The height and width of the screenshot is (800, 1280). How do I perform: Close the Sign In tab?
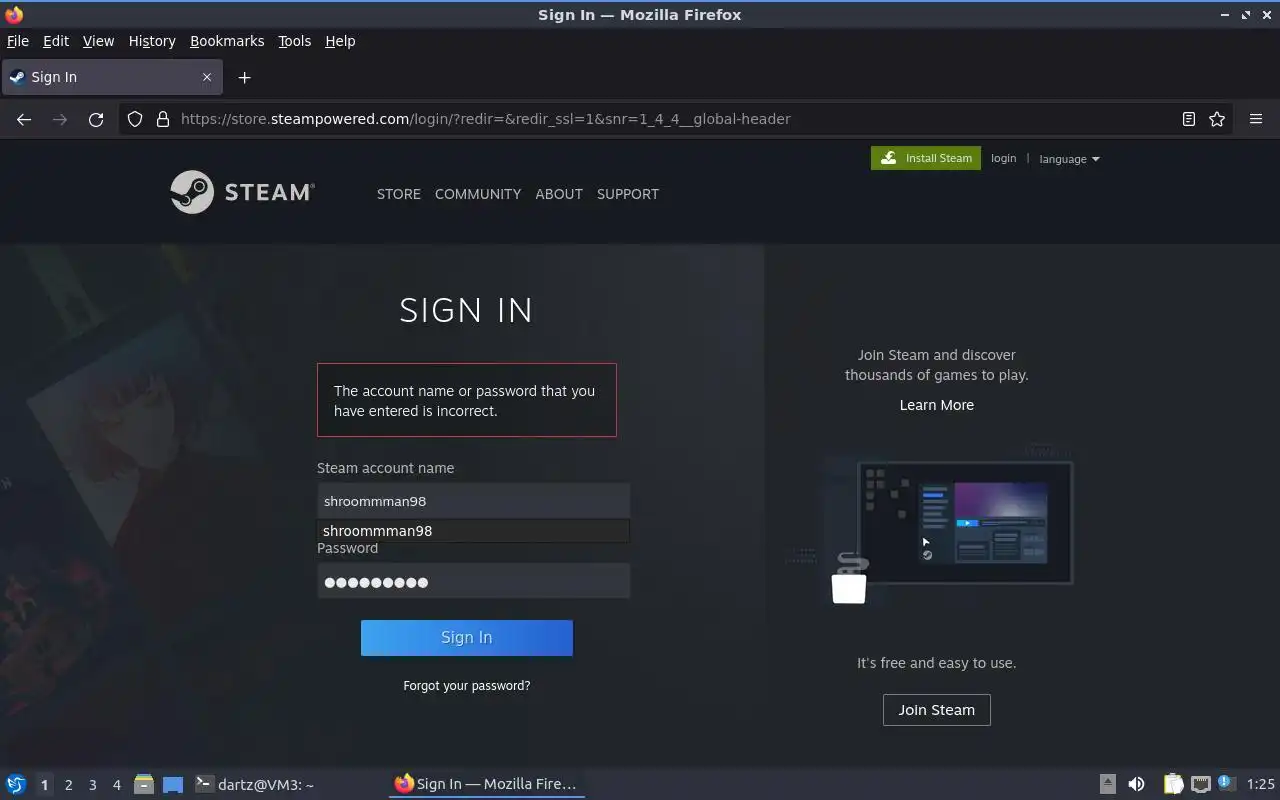207,77
